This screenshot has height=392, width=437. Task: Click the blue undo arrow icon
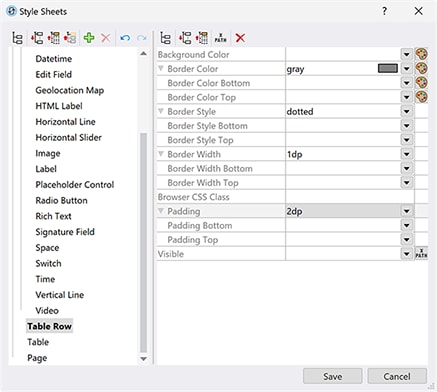[125, 38]
